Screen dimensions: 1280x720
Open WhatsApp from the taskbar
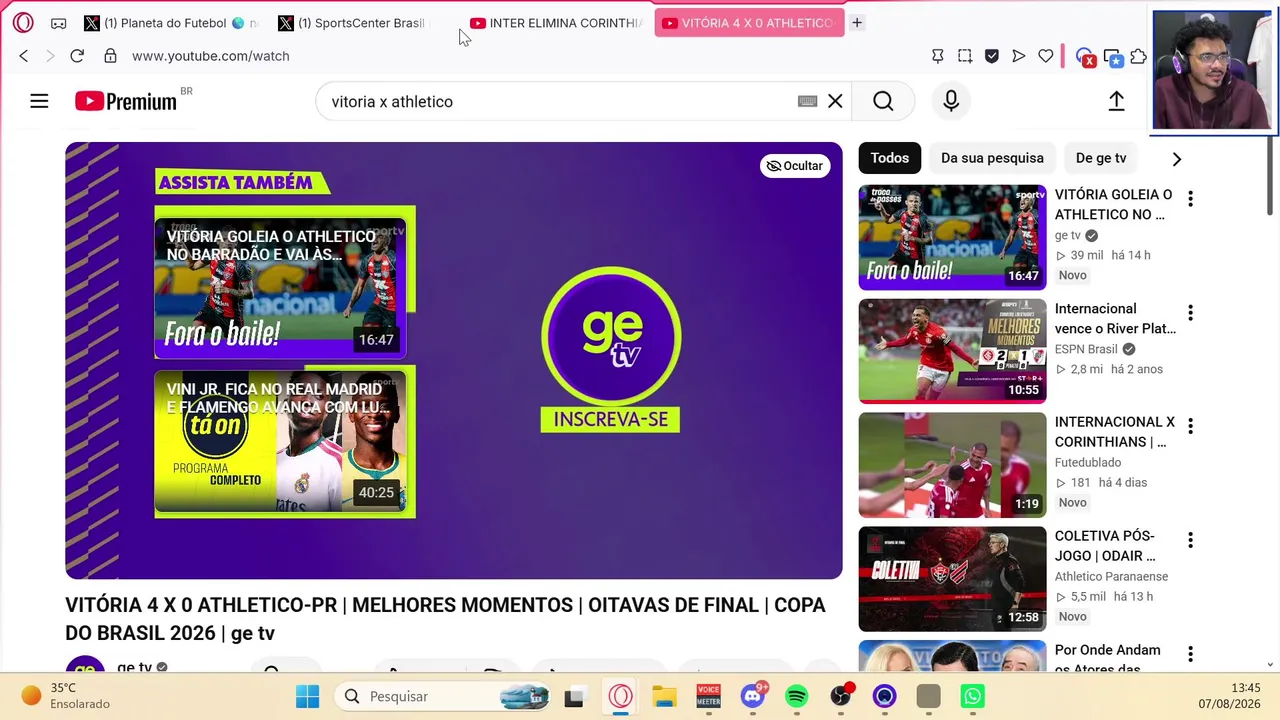pyautogui.click(x=973, y=696)
